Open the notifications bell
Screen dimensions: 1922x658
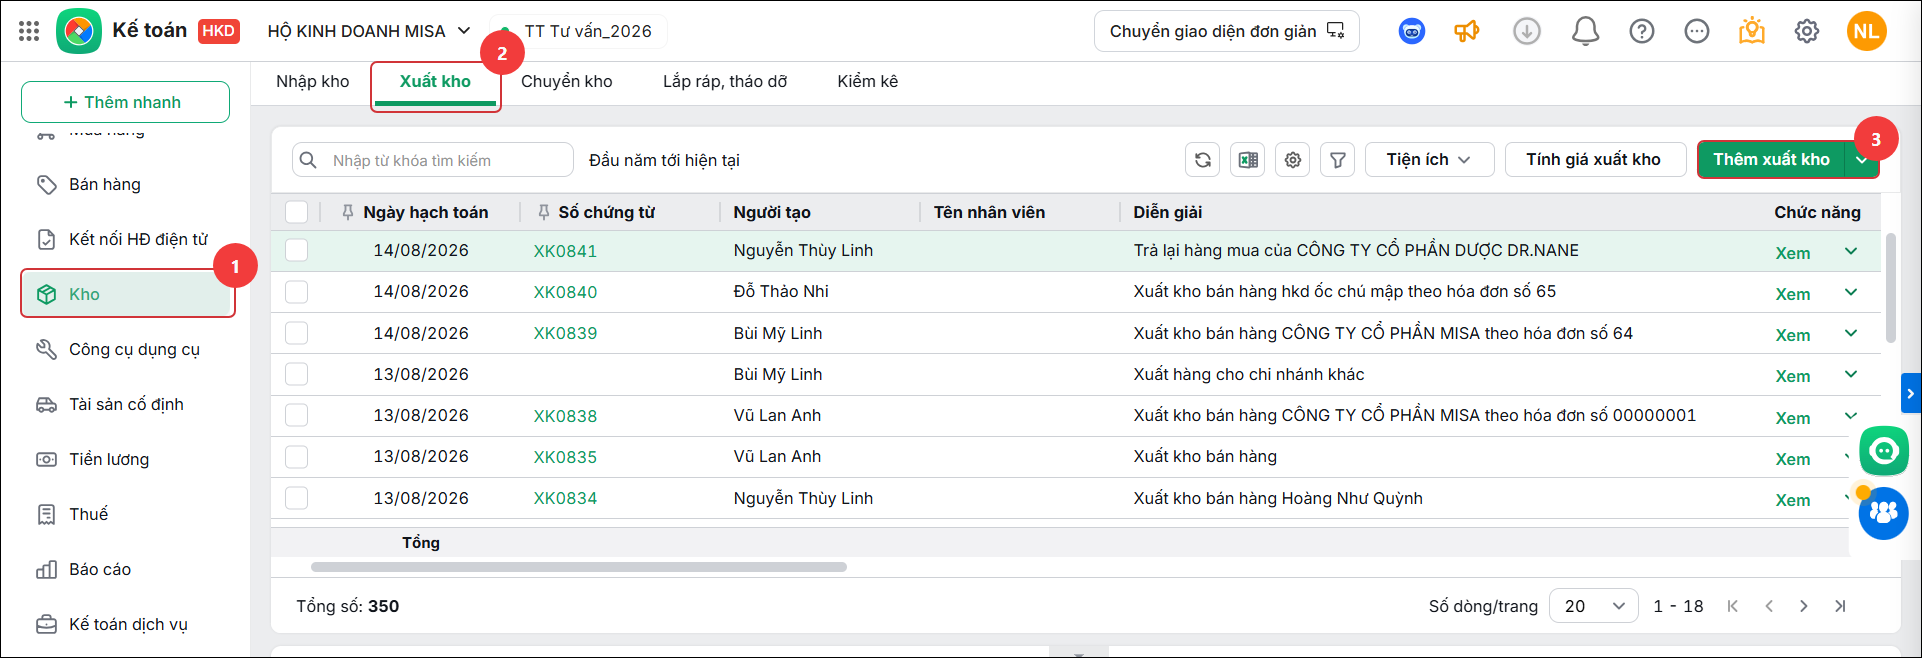(1585, 31)
